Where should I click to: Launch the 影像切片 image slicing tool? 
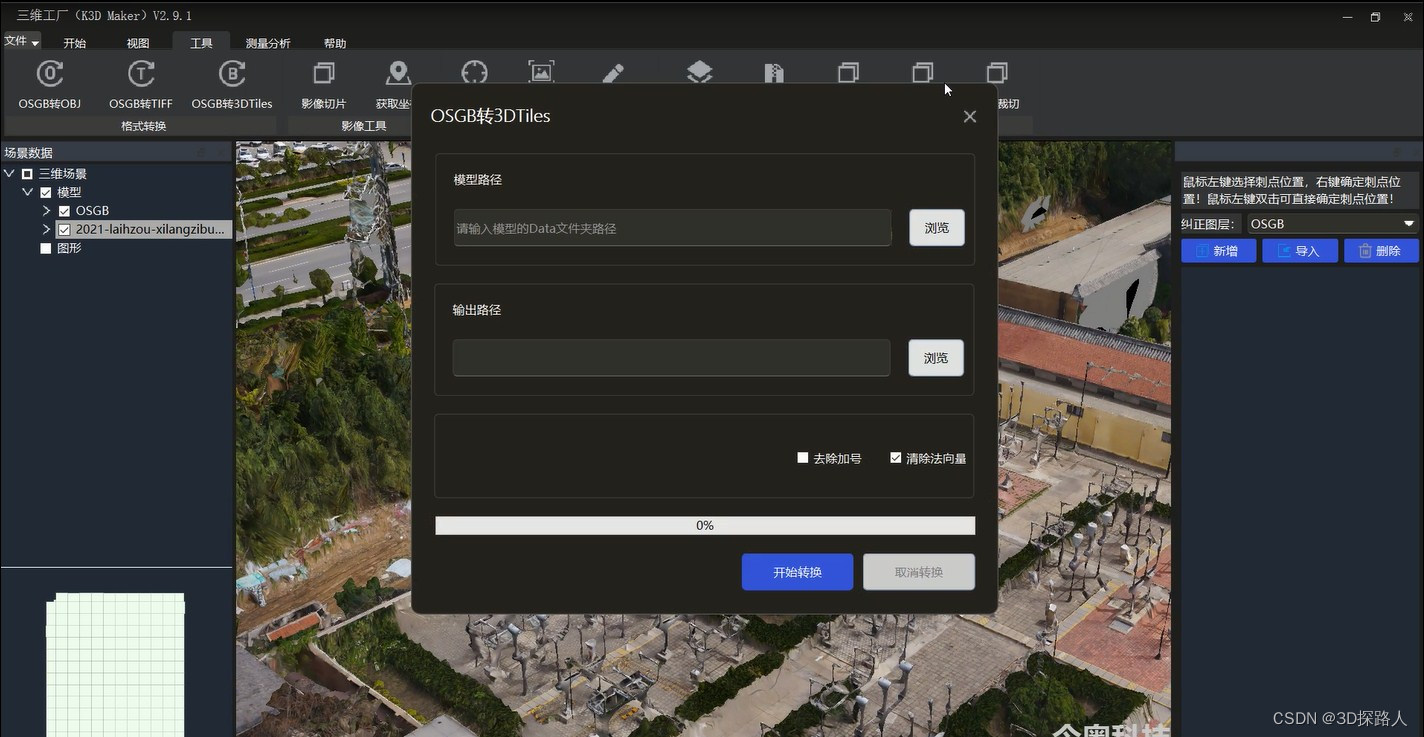[x=324, y=84]
